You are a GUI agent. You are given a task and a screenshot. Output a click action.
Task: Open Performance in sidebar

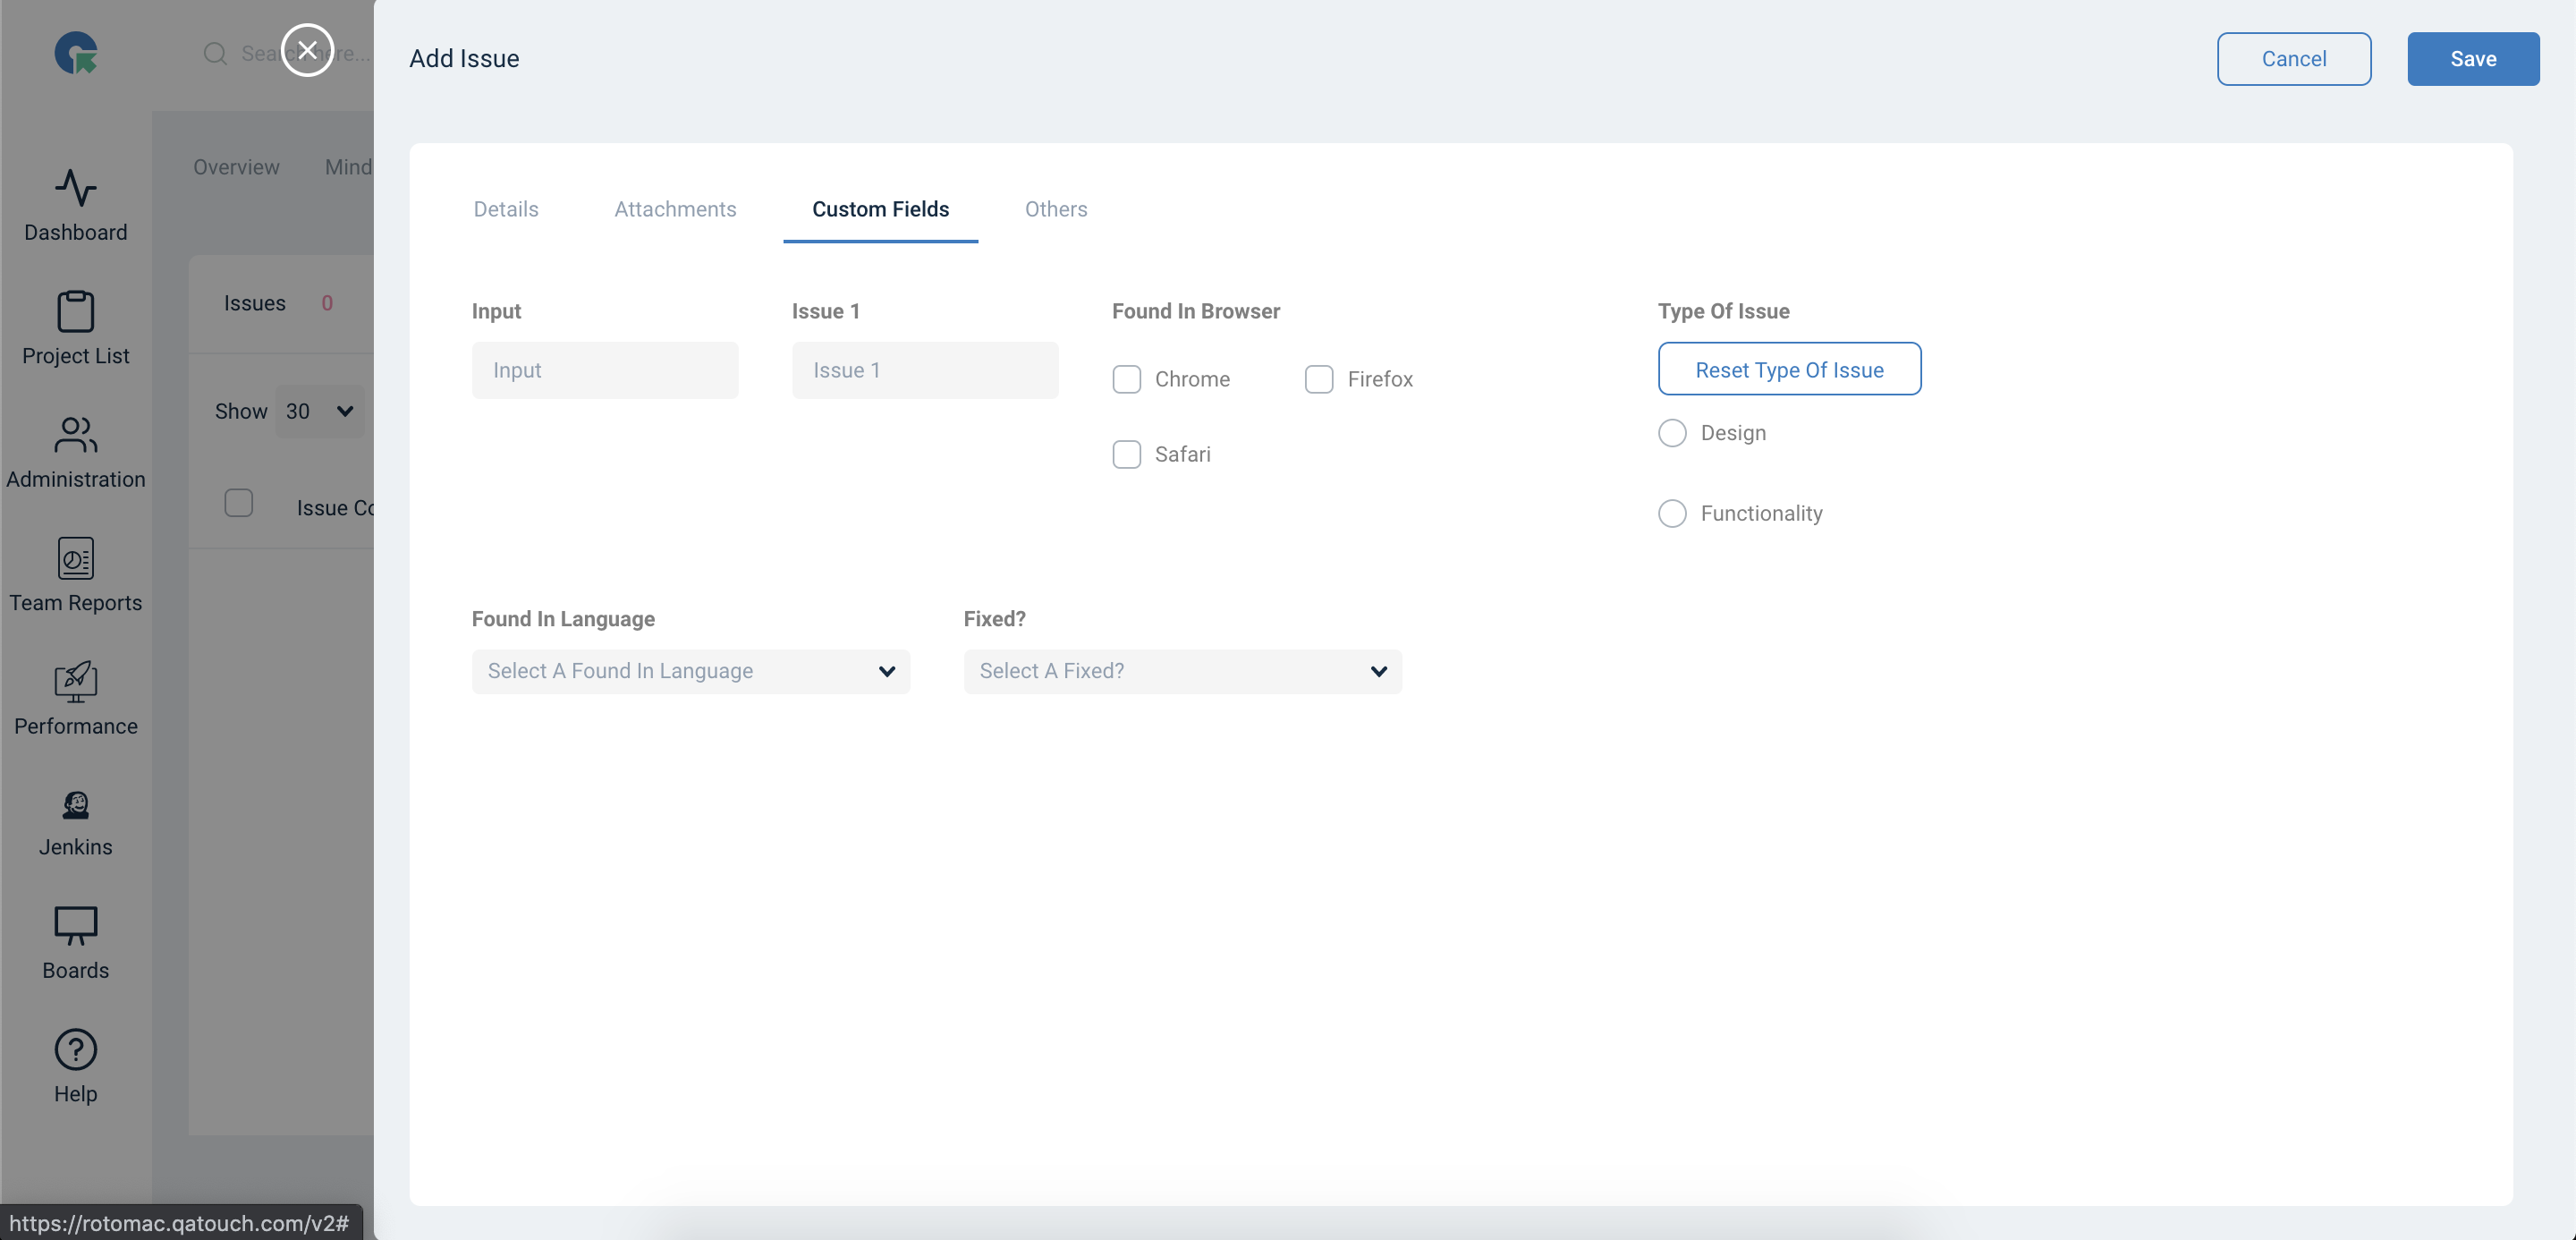point(76,698)
